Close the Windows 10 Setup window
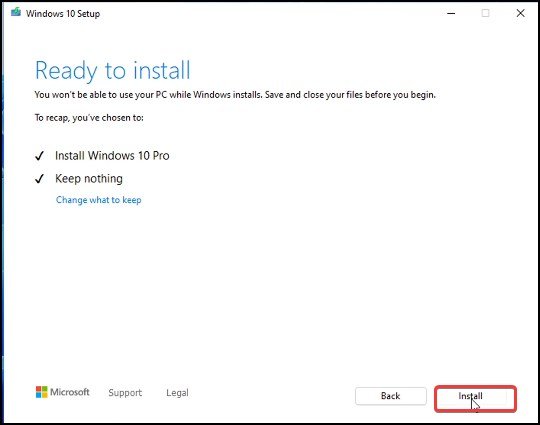 [x=520, y=13]
